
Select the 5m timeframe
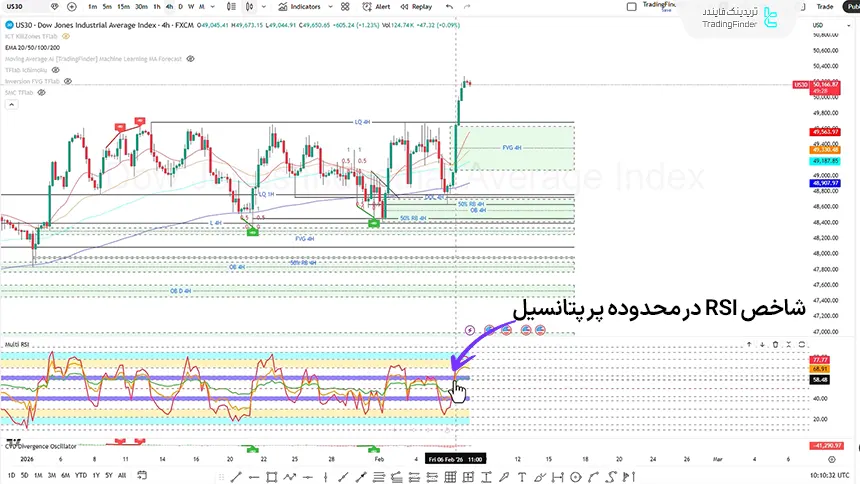click(x=107, y=7)
